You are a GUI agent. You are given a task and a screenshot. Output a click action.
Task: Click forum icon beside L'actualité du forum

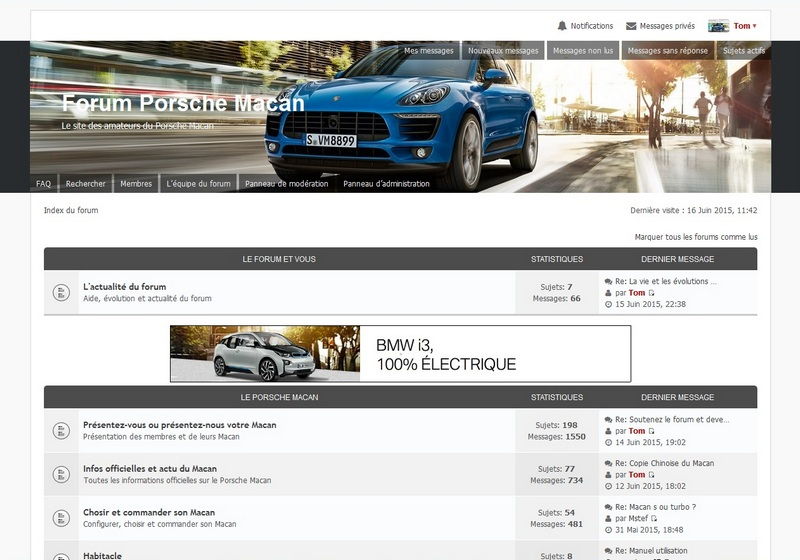[x=61, y=292]
